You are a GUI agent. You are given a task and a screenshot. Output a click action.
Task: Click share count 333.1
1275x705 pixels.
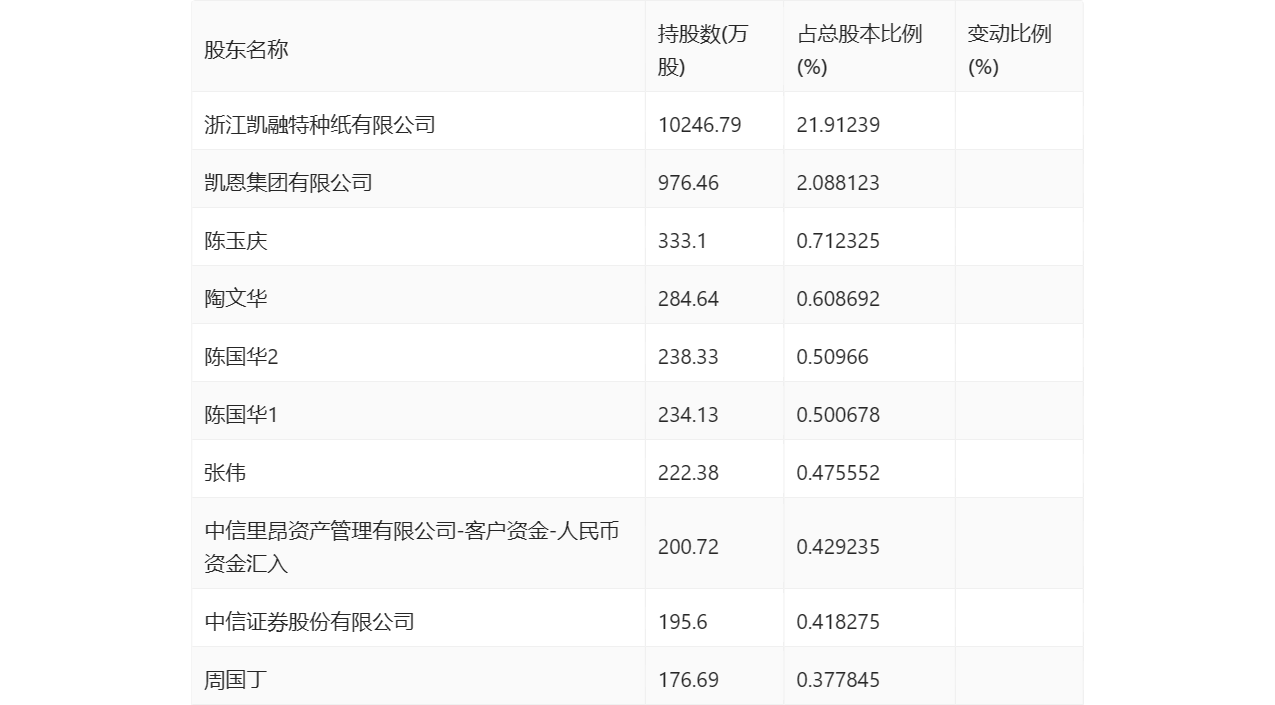682,241
